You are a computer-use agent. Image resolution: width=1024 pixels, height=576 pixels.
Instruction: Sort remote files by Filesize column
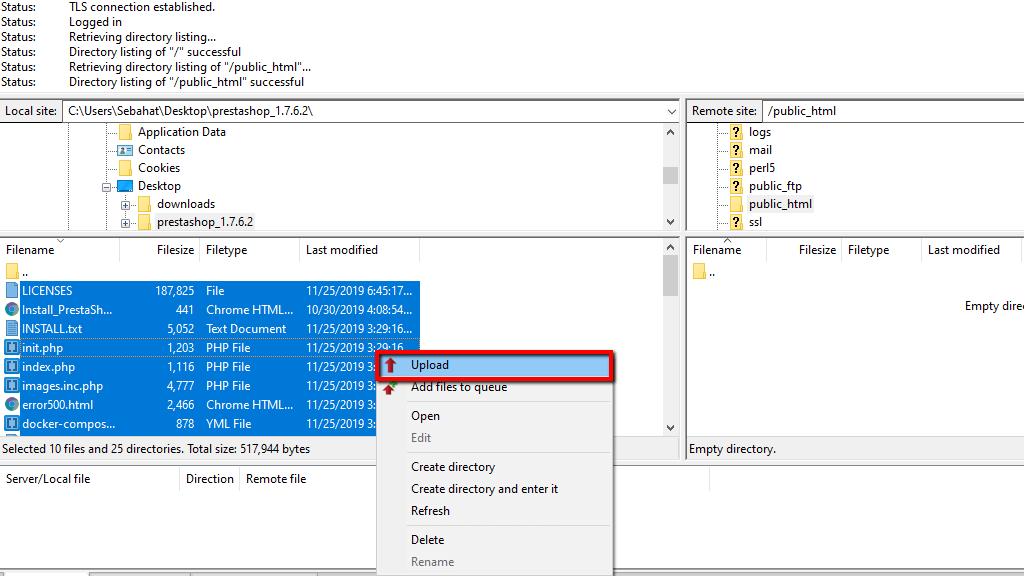tap(804, 250)
